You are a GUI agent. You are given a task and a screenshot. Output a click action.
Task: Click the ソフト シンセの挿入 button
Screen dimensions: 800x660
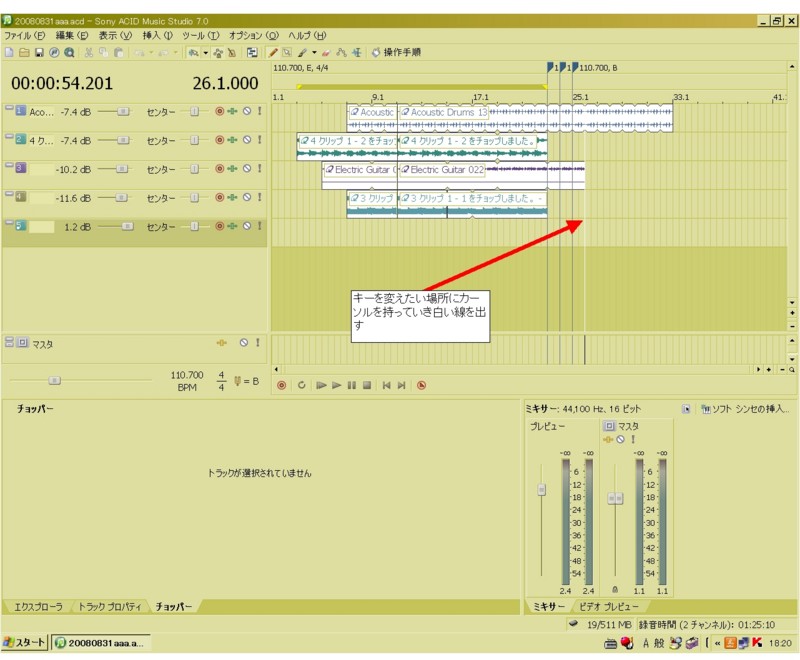pos(745,409)
